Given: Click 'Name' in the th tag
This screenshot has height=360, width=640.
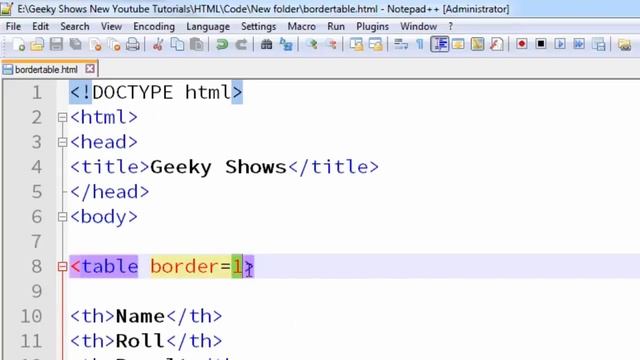Looking at the screenshot, I should point(140,316).
